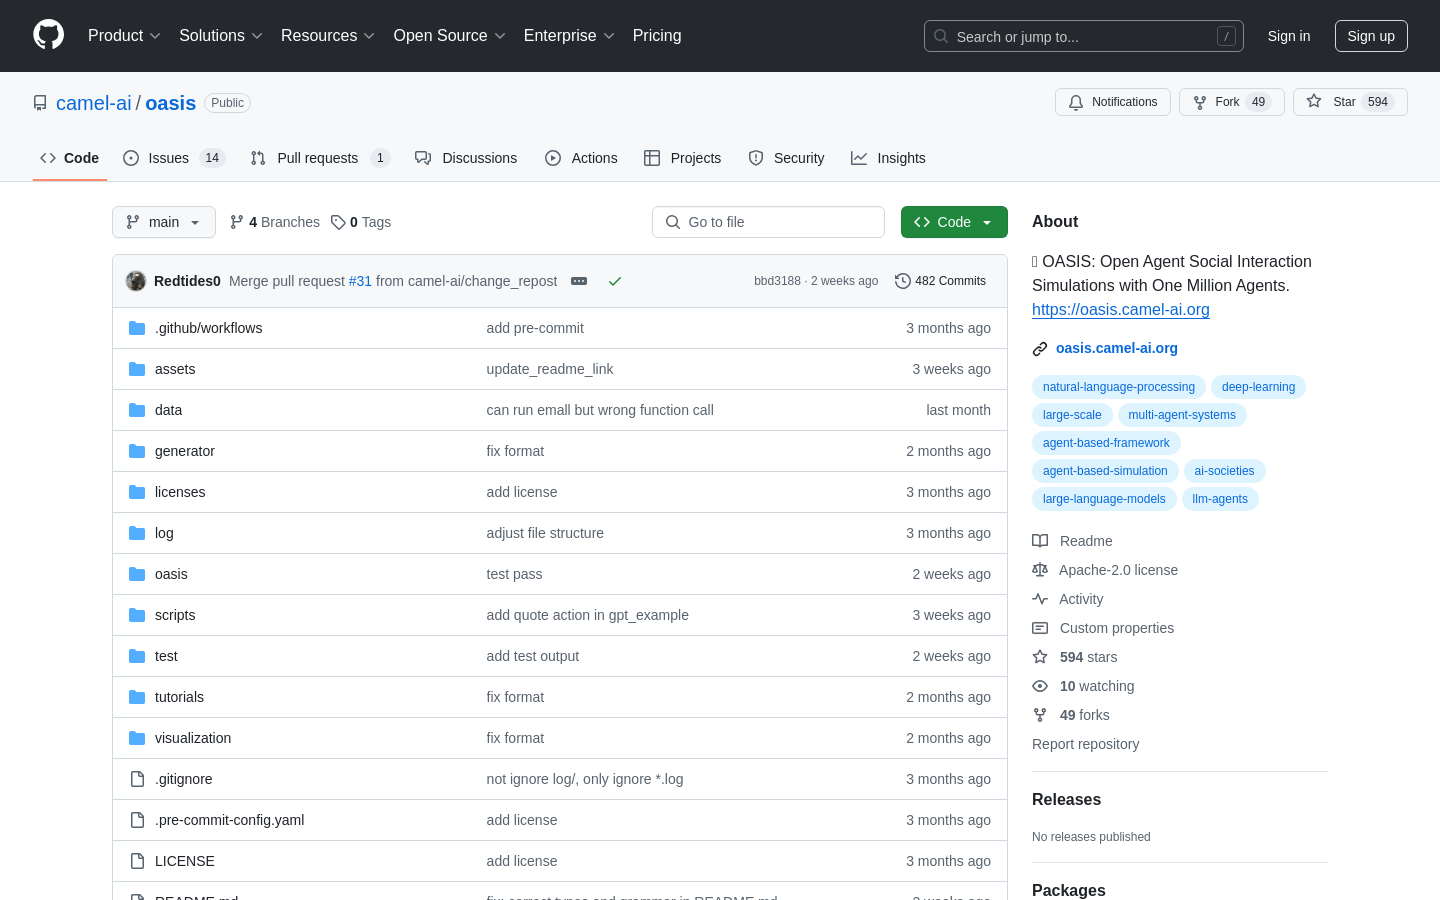Viewport: 1440px width, 900px height.
Task: Click the Sign in link
Action: click(x=1289, y=36)
